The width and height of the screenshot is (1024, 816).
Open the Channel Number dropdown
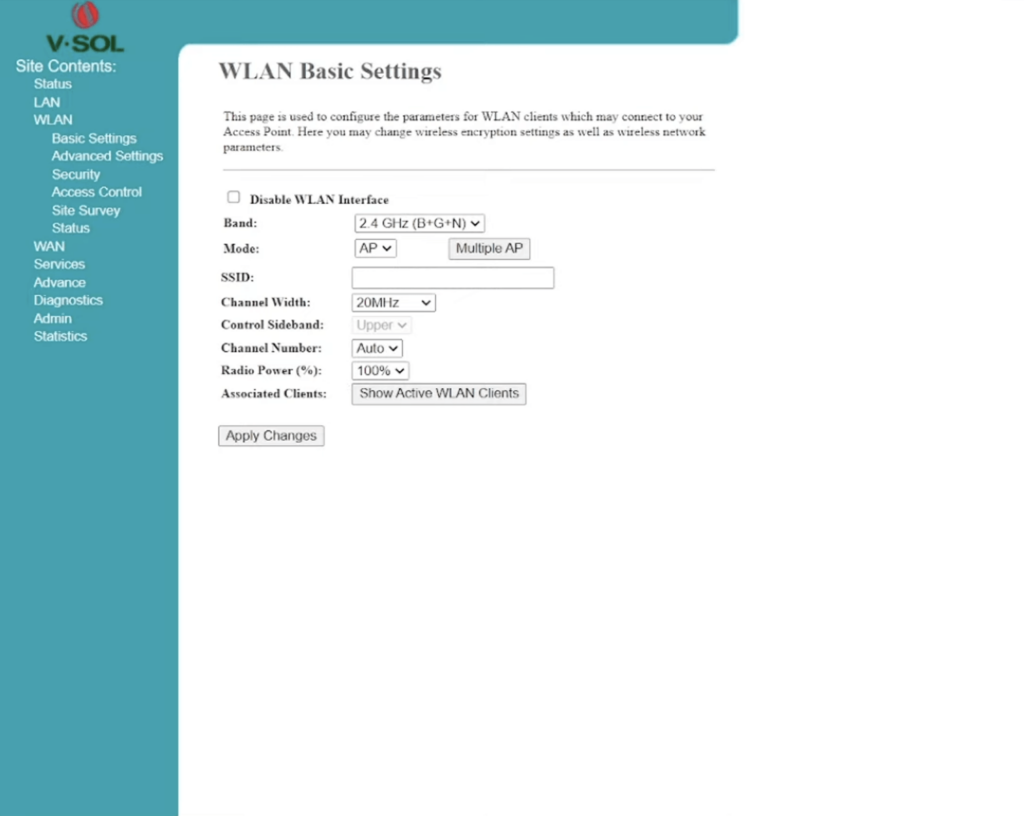click(376, 347)
